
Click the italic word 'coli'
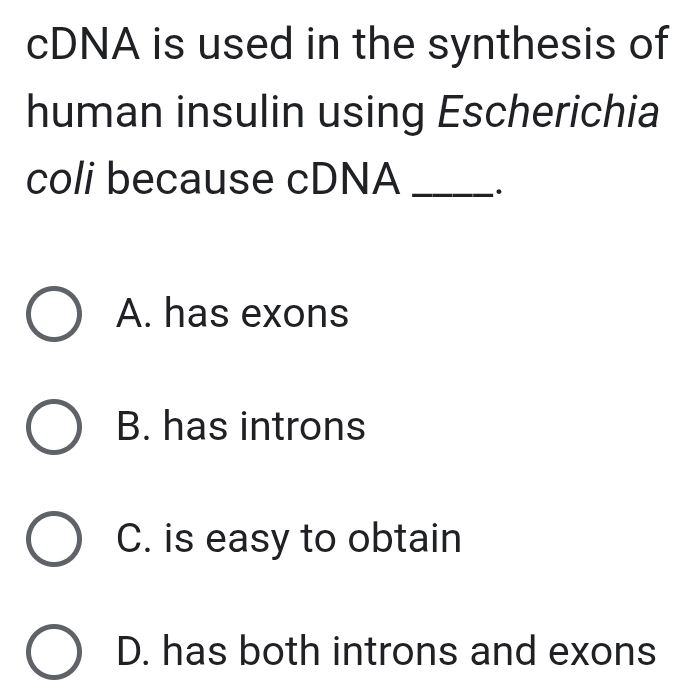point(60,179)
